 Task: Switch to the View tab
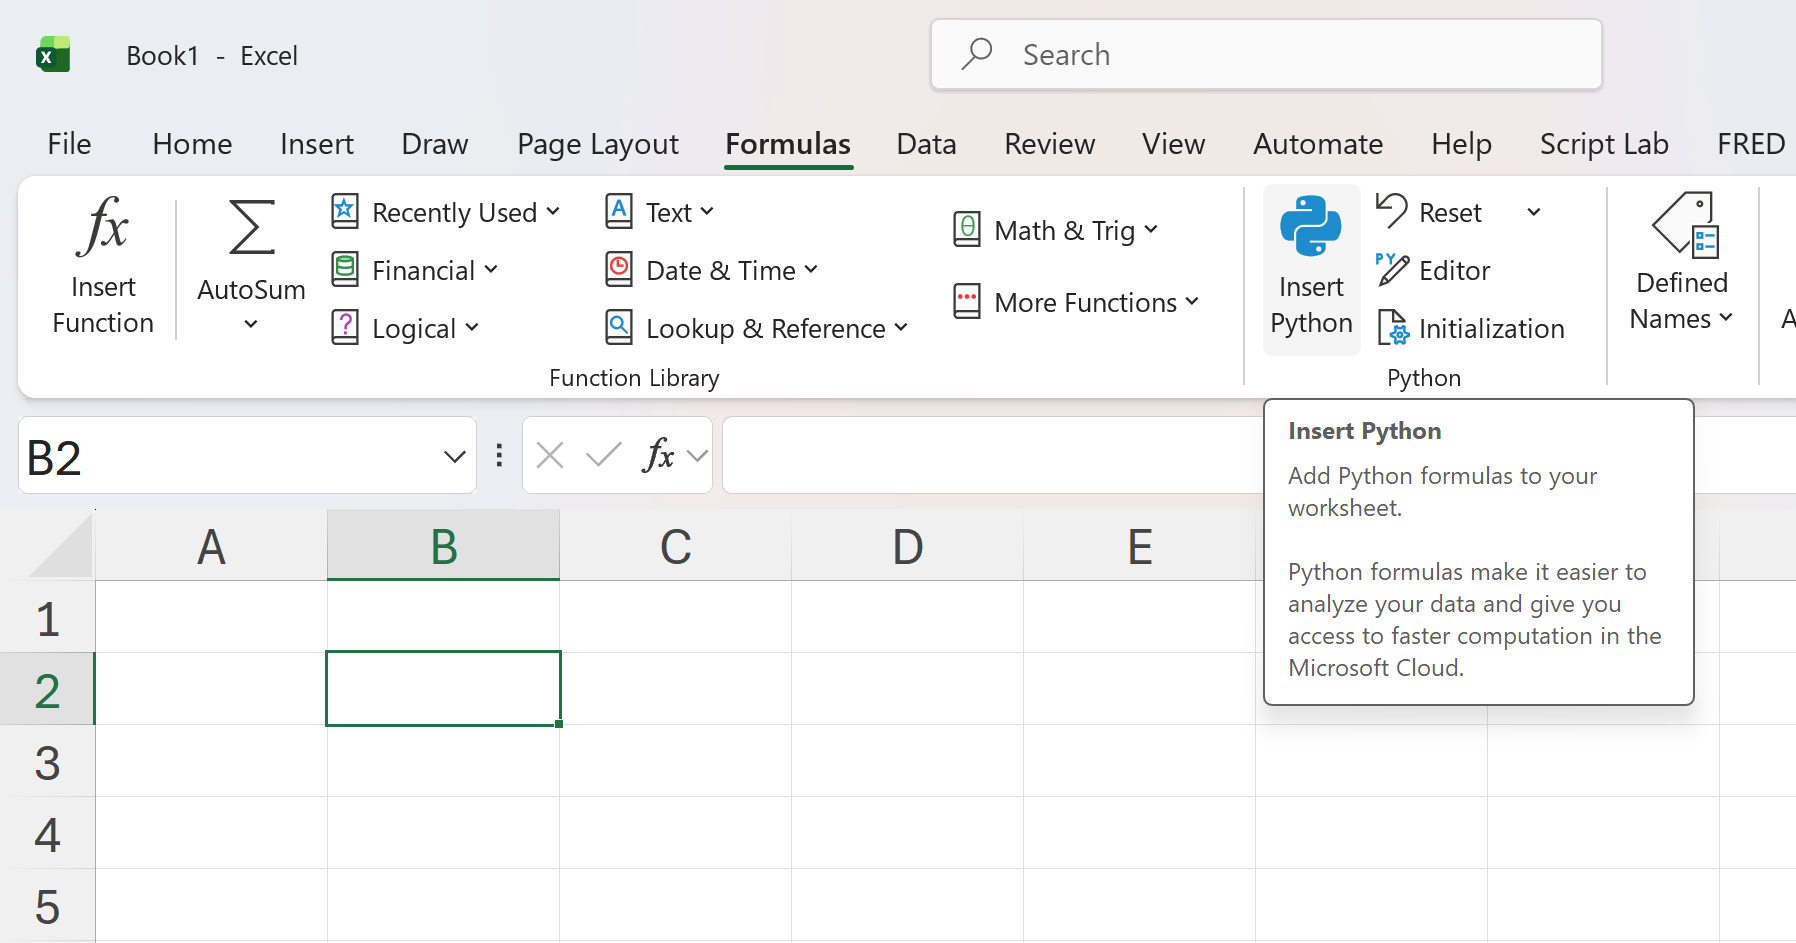coord(1173,144)
